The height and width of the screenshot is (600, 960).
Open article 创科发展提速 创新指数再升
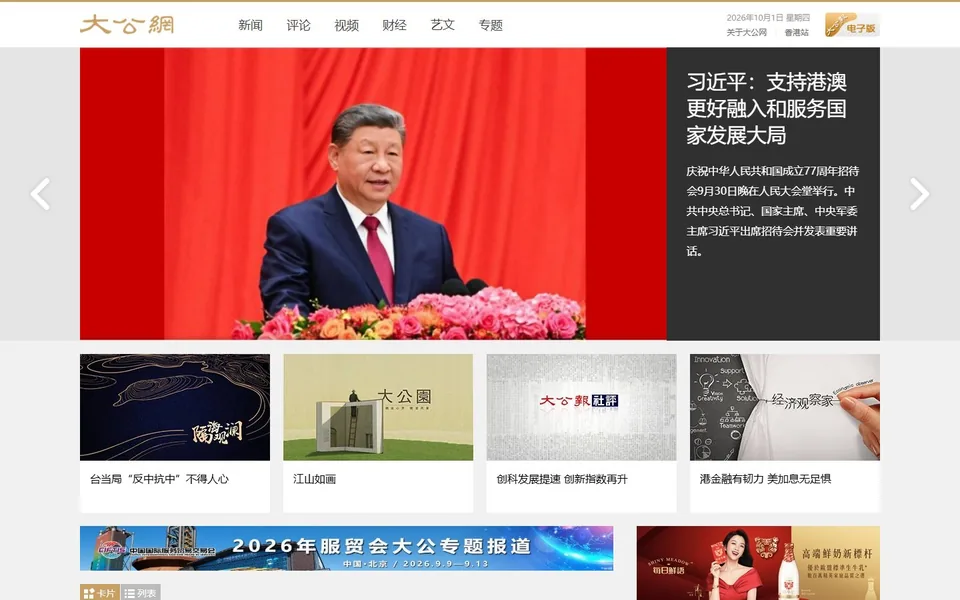[x=562, y=479]
